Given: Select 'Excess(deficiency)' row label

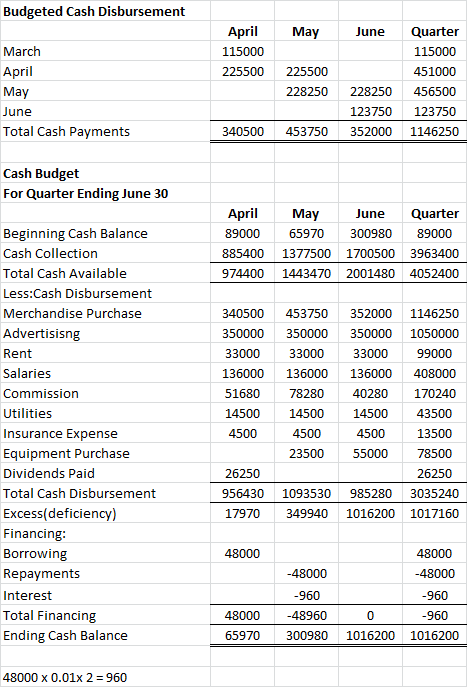Looking at the screenshot, I should coord(105,513).
